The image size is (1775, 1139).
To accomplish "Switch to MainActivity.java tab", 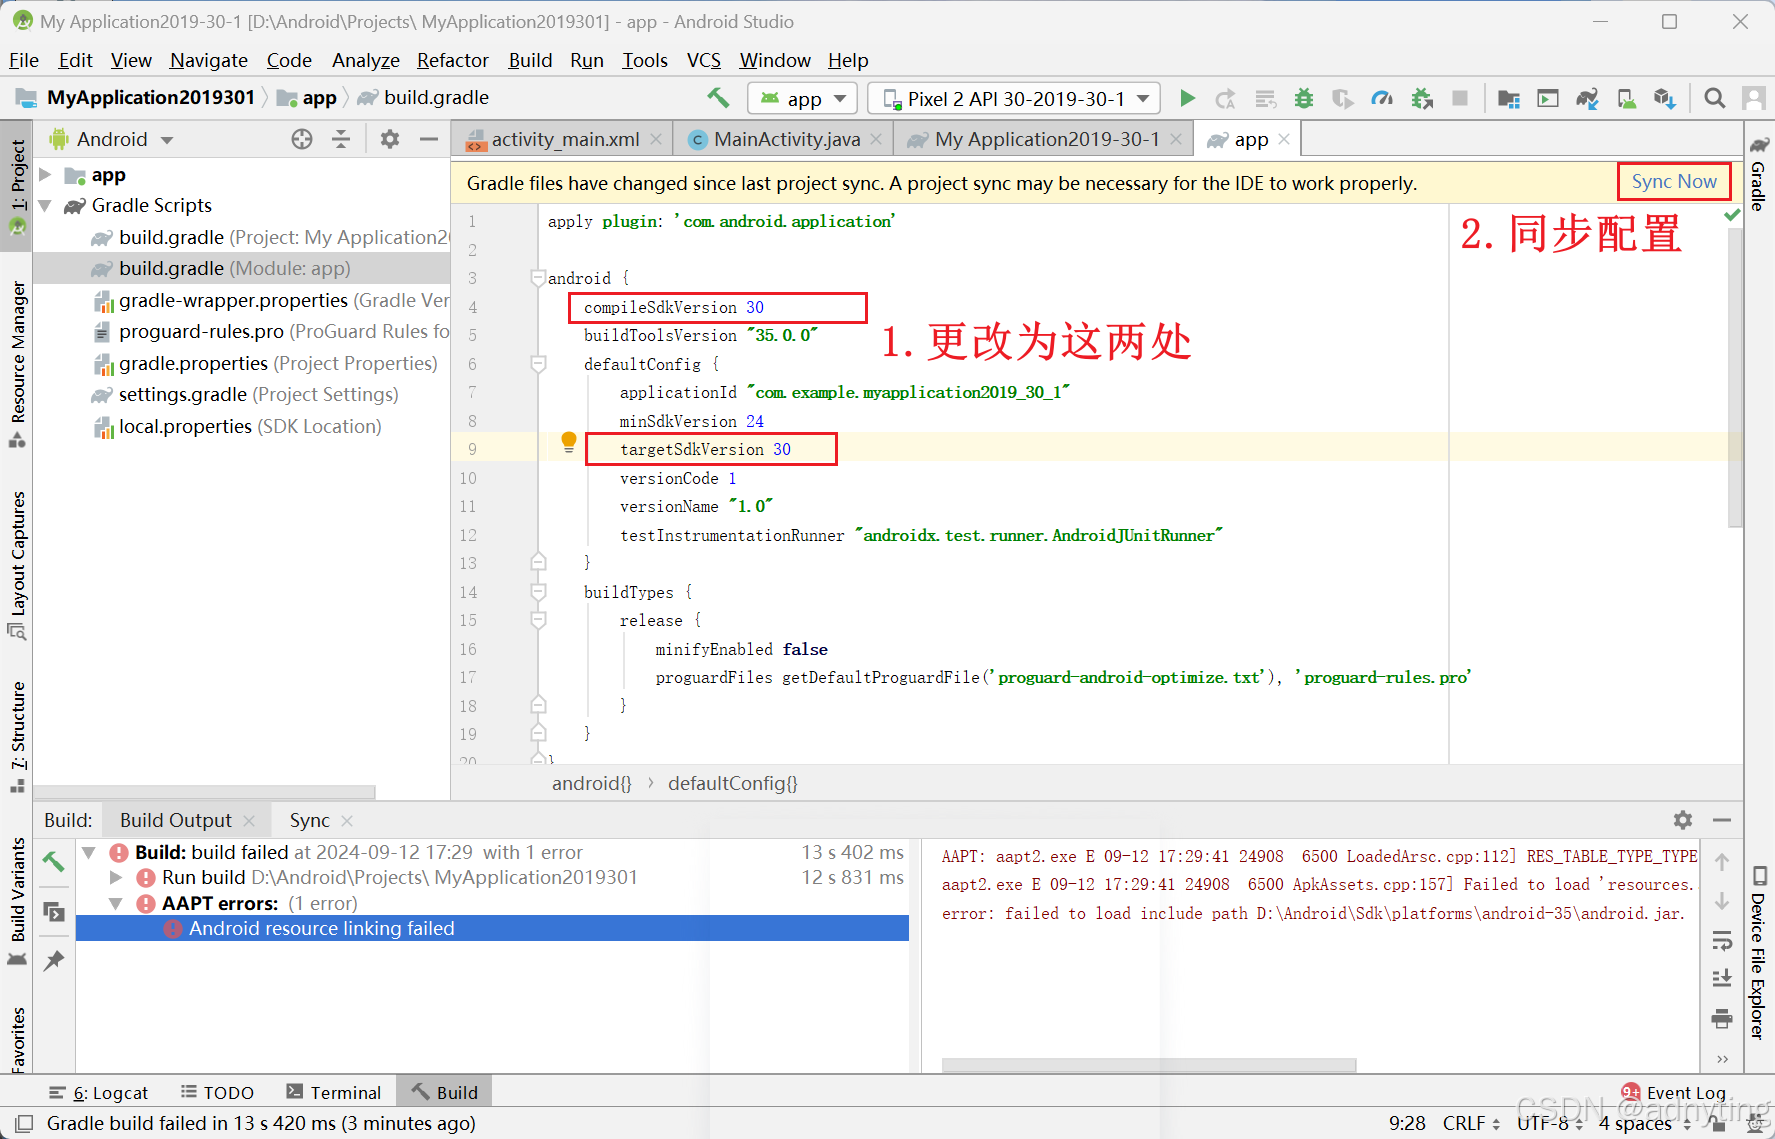I will pos(786,139).
